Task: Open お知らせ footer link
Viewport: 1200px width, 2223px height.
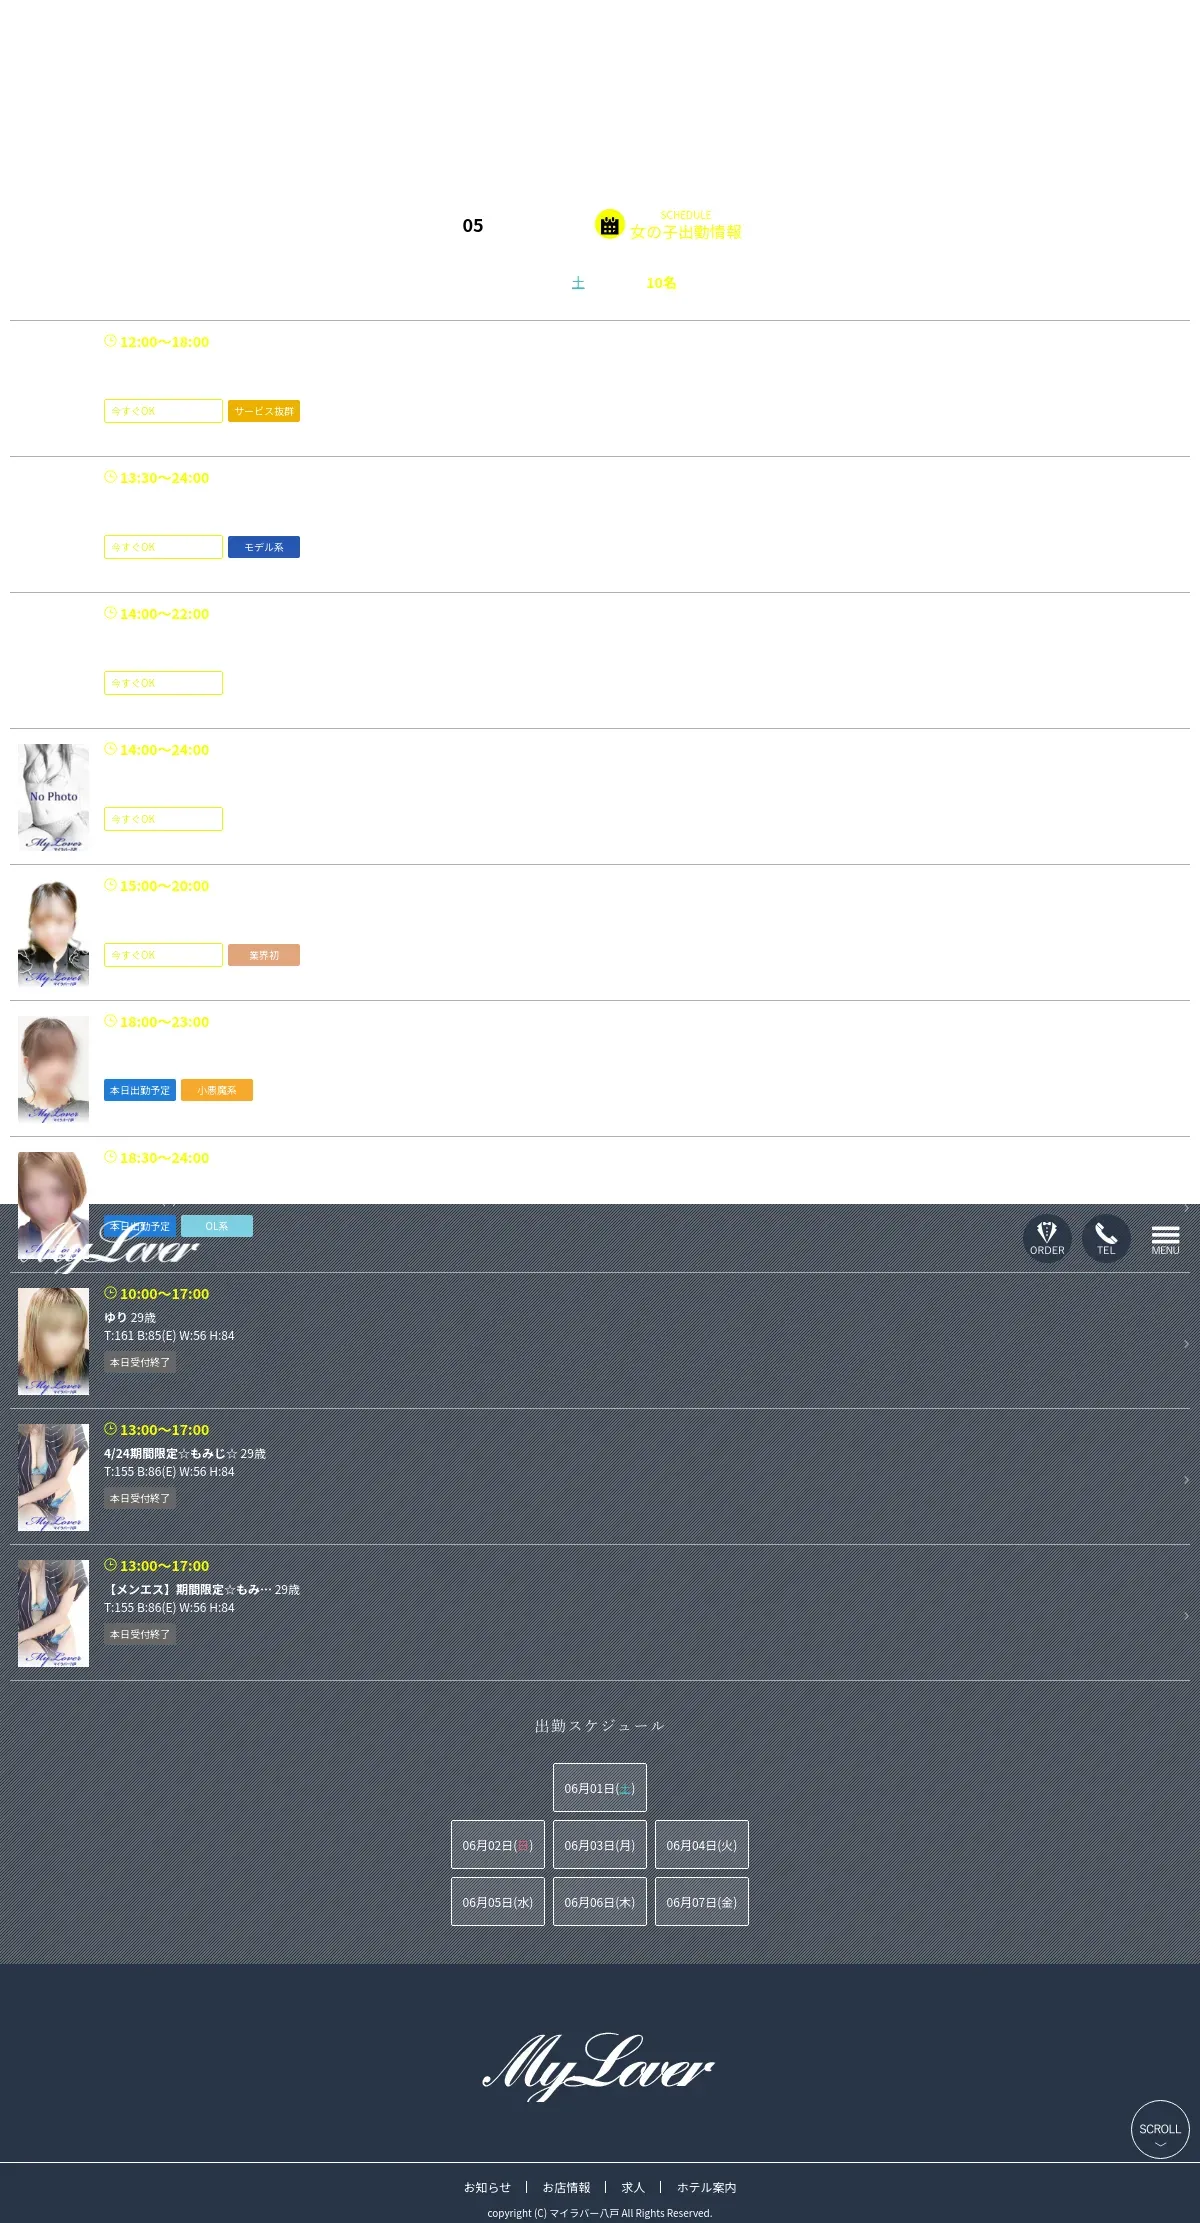Action: point(487,2187)
